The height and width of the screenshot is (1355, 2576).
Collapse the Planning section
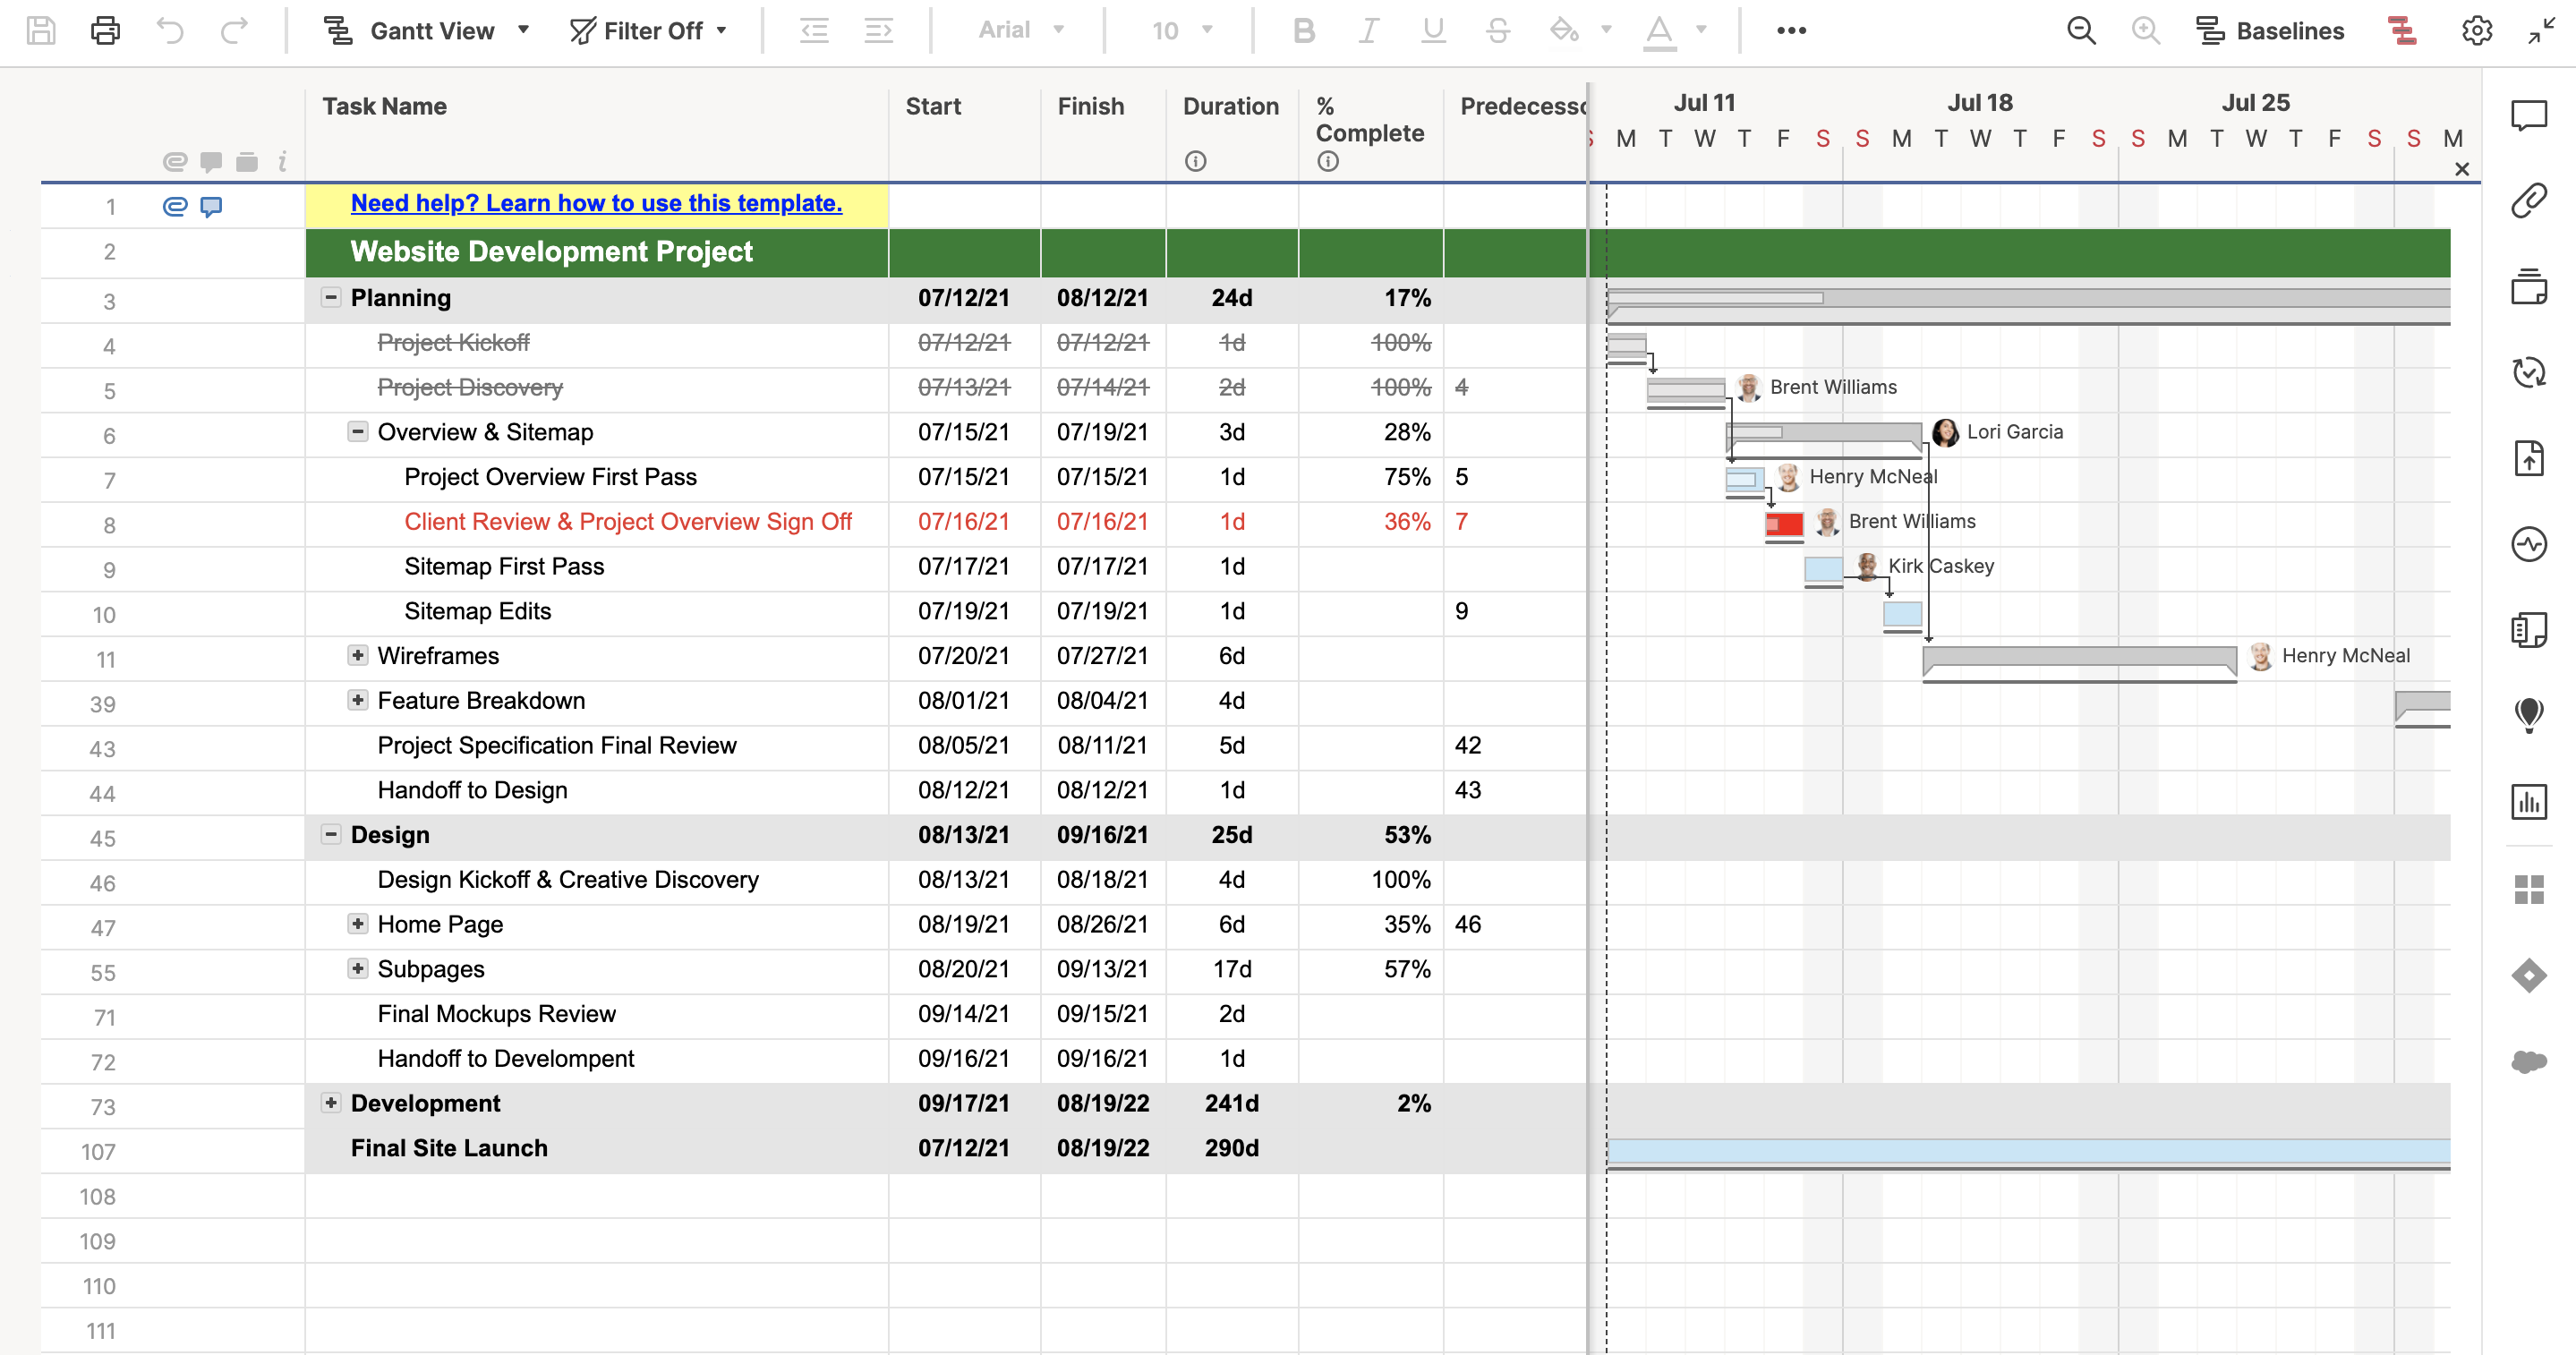(x=330, y=297)
